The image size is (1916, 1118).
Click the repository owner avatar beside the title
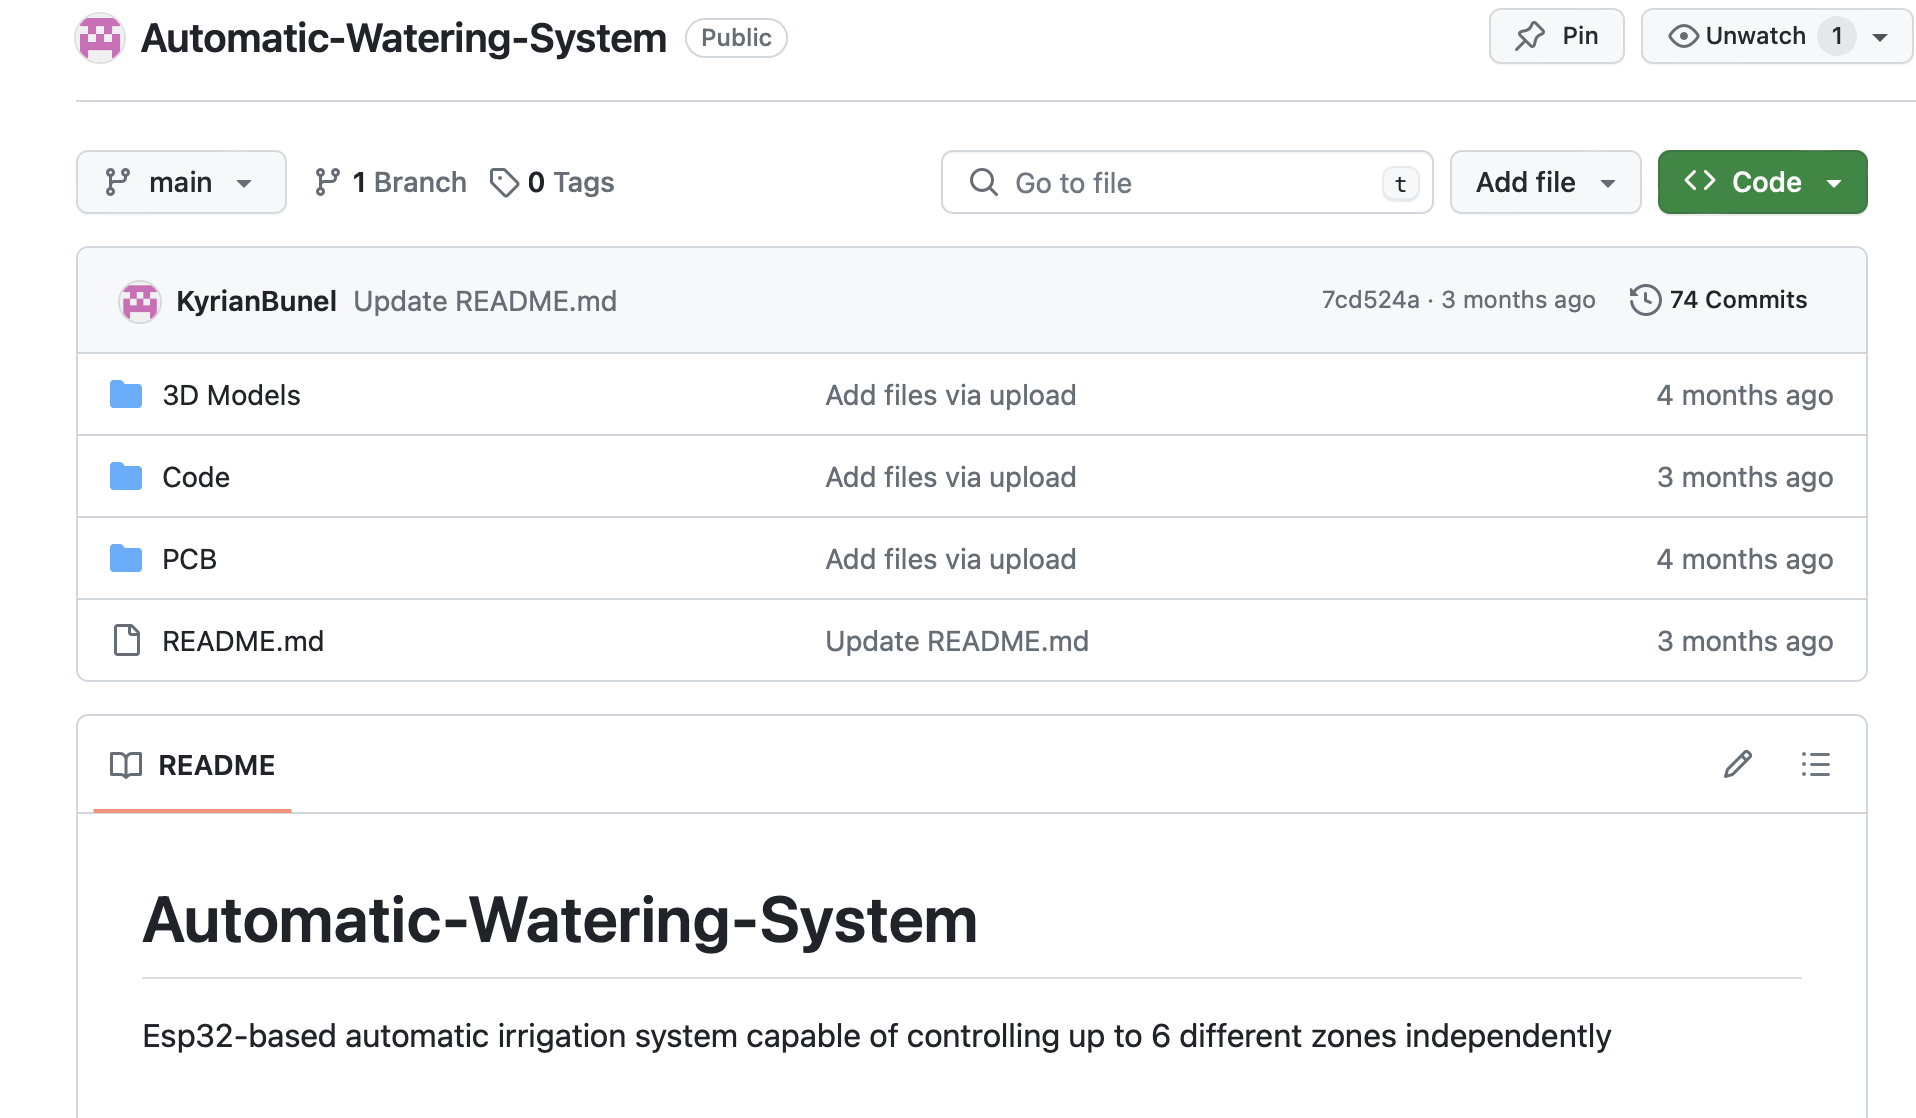100,38
